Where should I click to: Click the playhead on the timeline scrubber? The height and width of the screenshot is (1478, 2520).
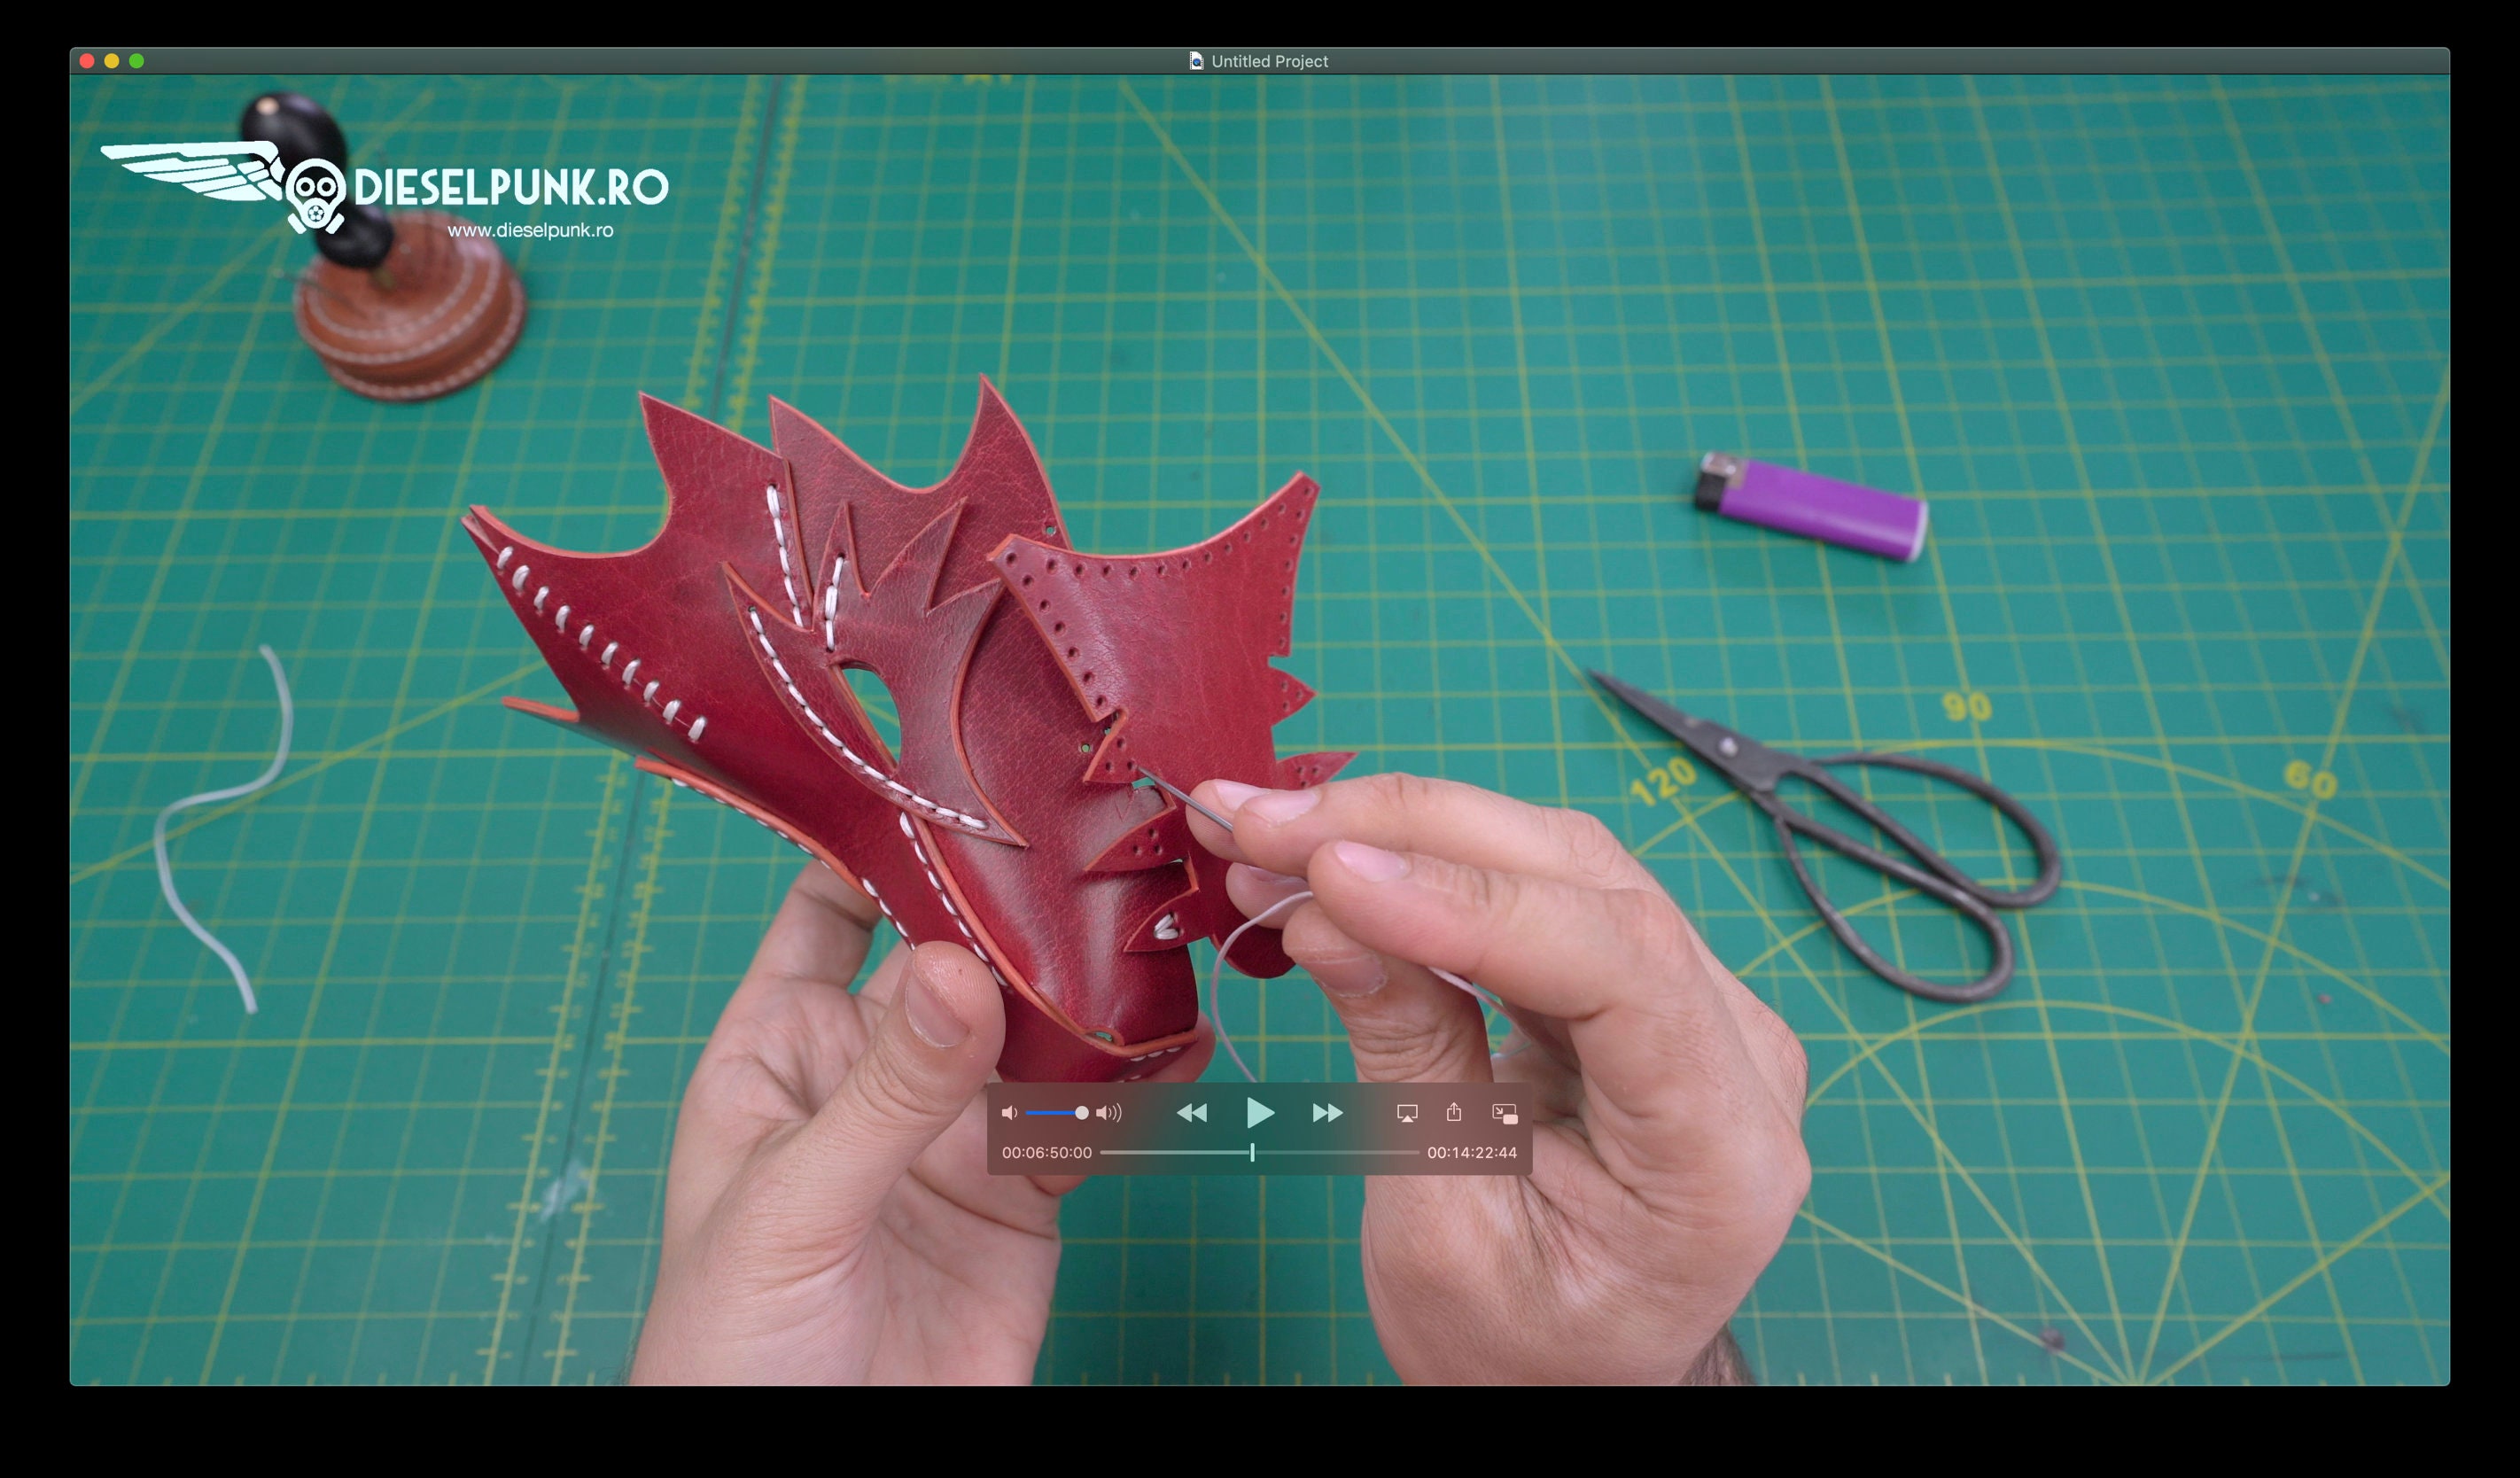[1252, 1152]
